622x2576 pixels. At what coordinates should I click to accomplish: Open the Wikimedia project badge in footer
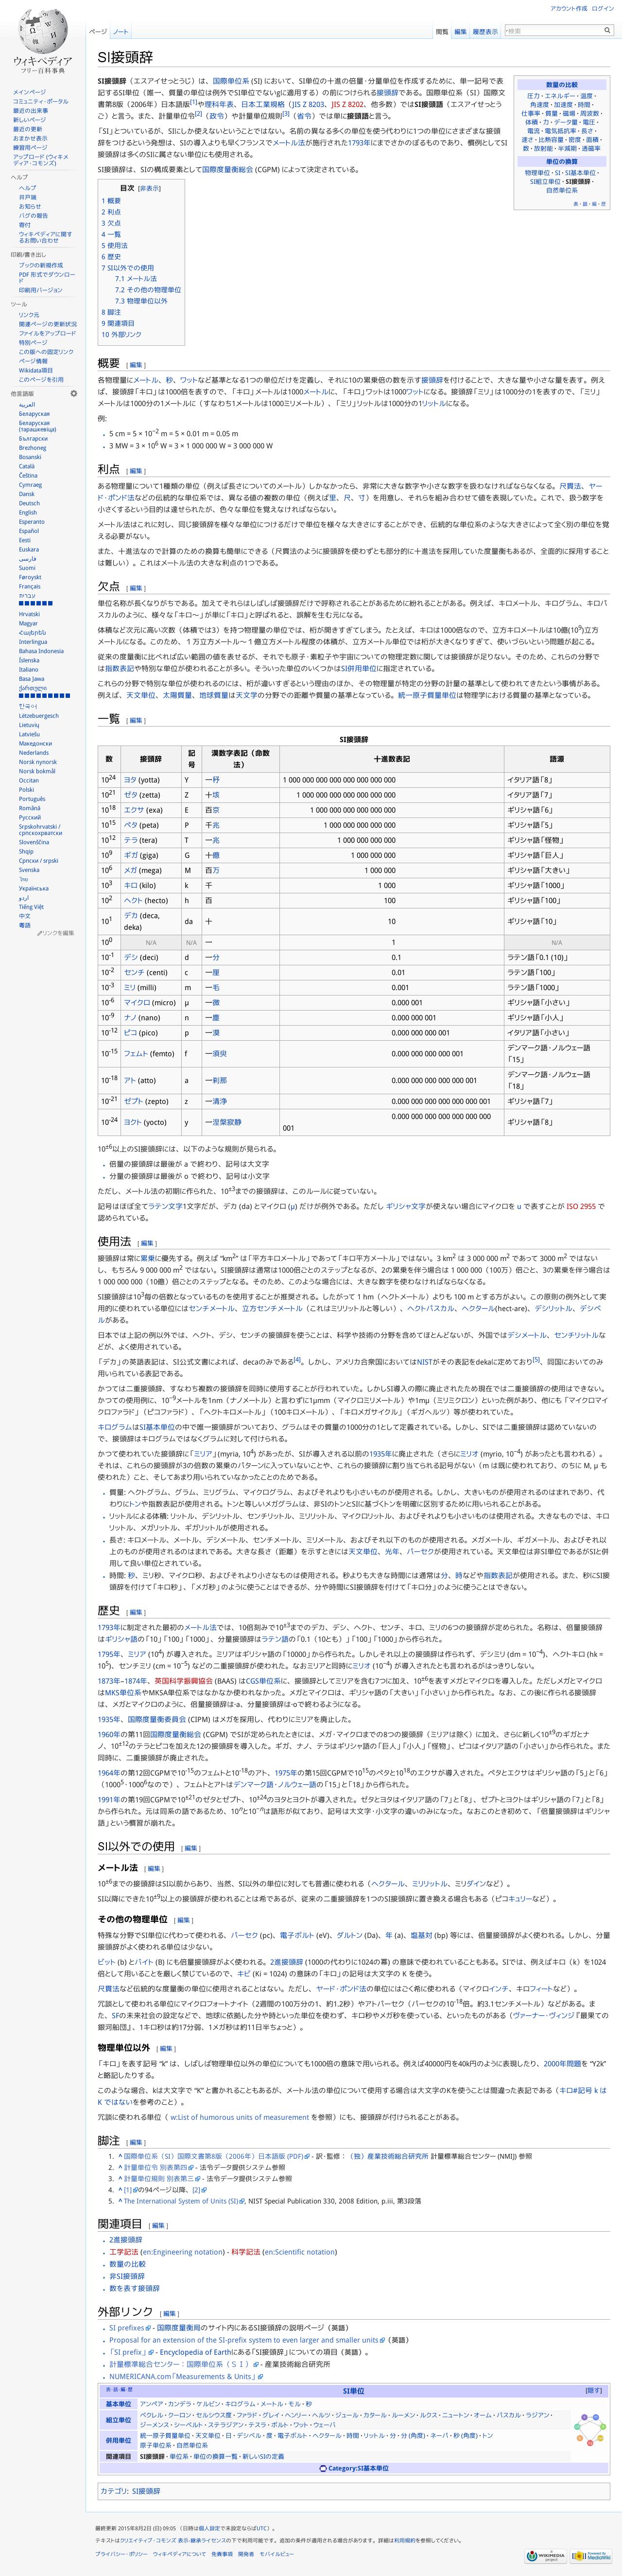(546, 2556)
